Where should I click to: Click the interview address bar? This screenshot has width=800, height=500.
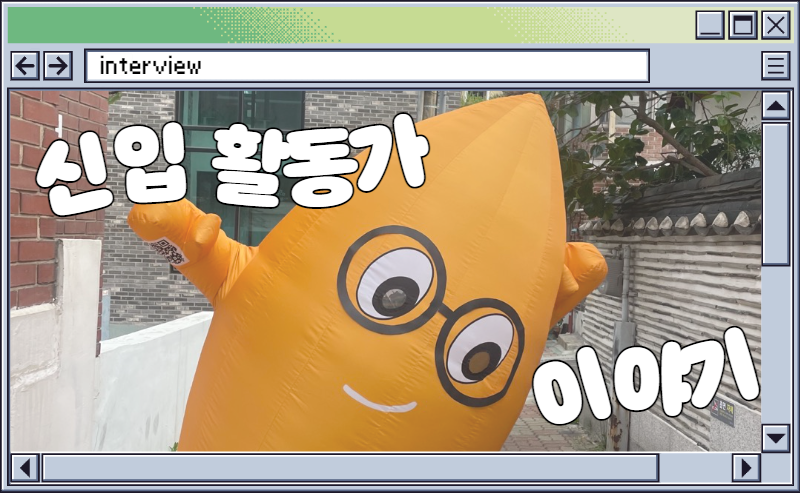(x=367, y=65)
